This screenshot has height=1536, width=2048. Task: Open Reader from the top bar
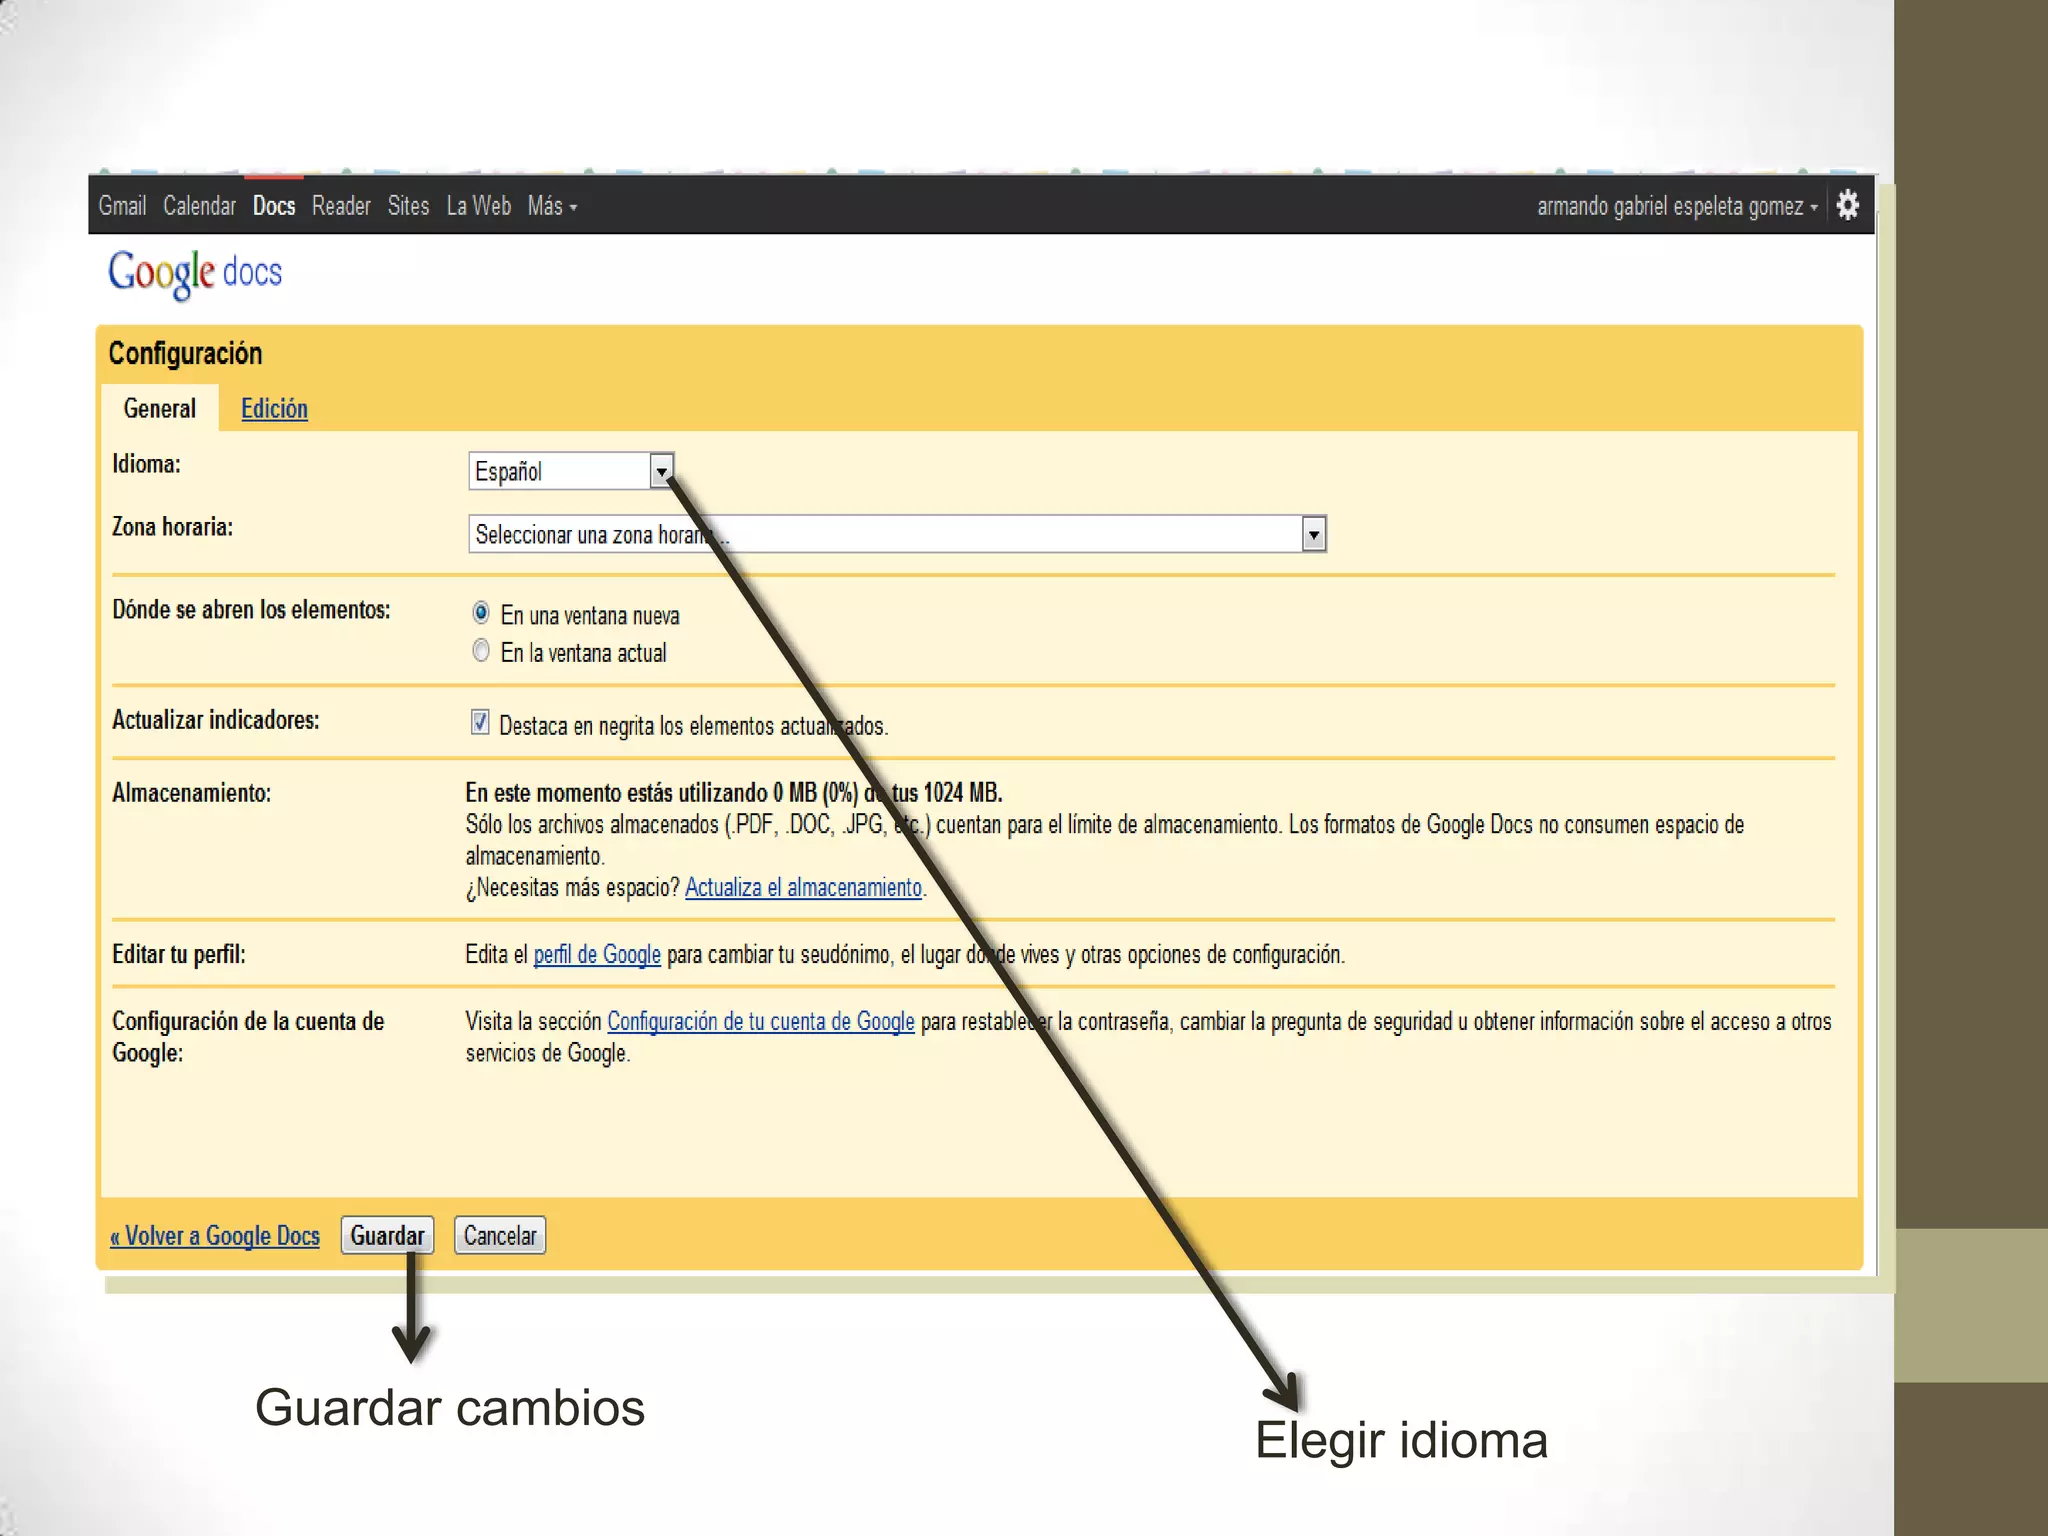tap(341, 206)
